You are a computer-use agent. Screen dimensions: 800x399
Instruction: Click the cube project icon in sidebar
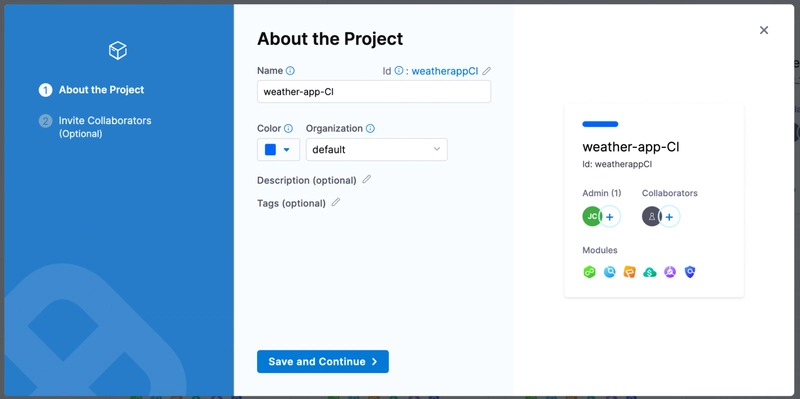click(117, 51)
